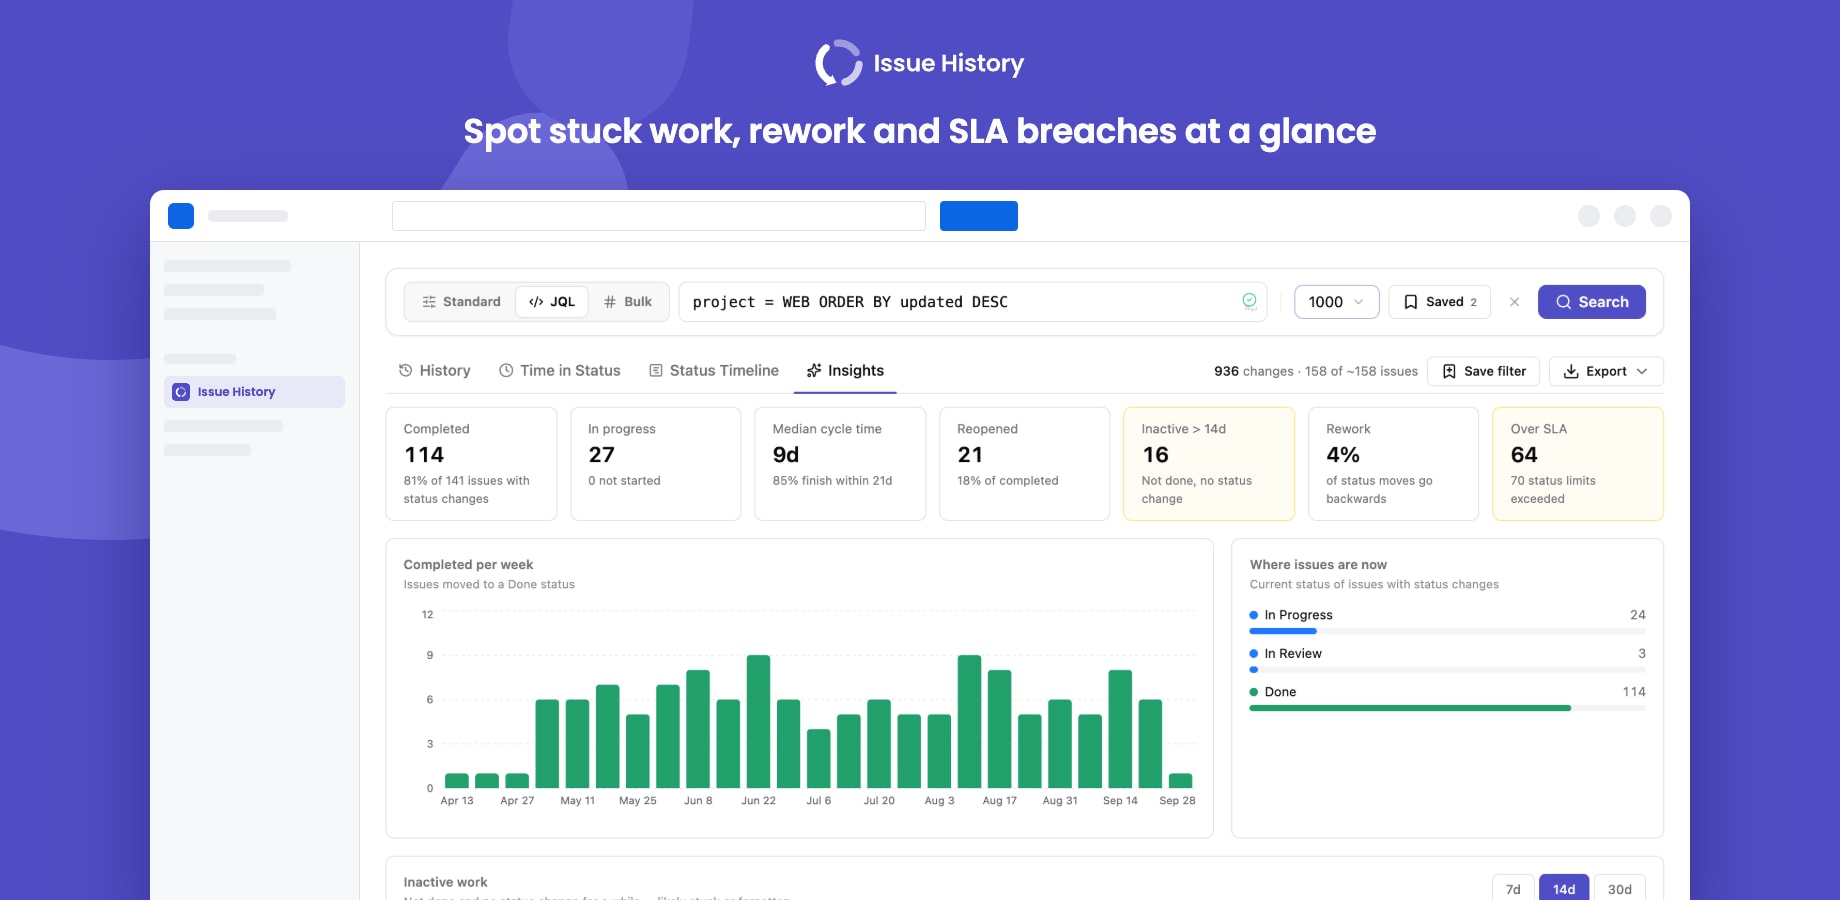Set inactive period to 30d
This screenshot has height=900, width=1840.
coord(1620,889)
